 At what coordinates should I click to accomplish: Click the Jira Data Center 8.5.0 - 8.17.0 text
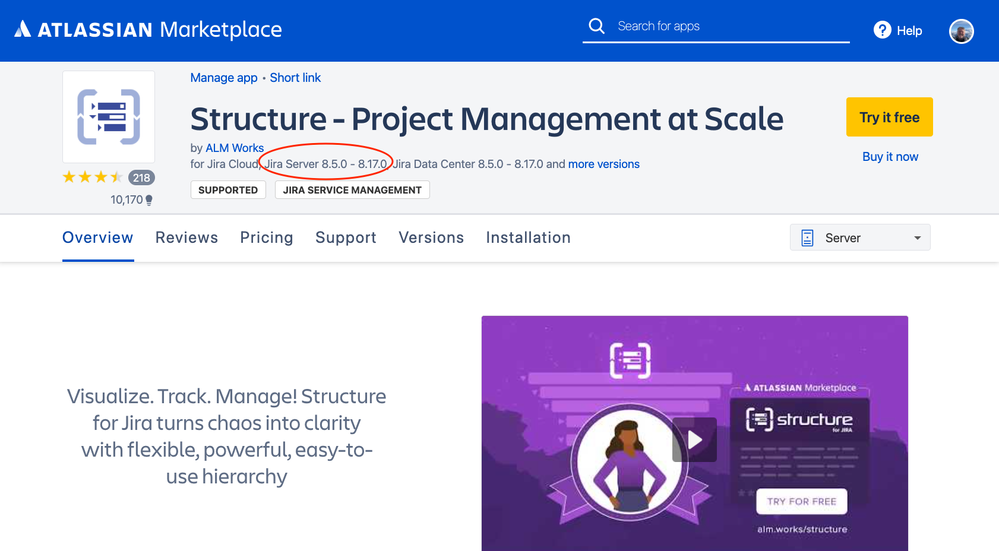[468, 164]
